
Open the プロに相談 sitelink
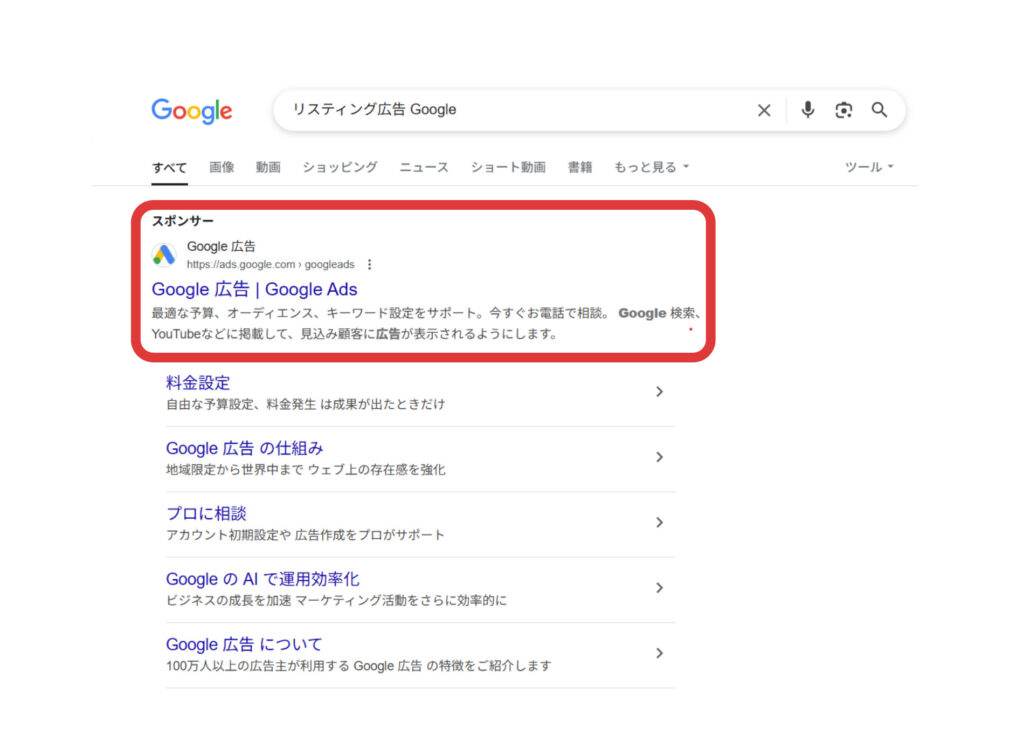tap(206, 513)
